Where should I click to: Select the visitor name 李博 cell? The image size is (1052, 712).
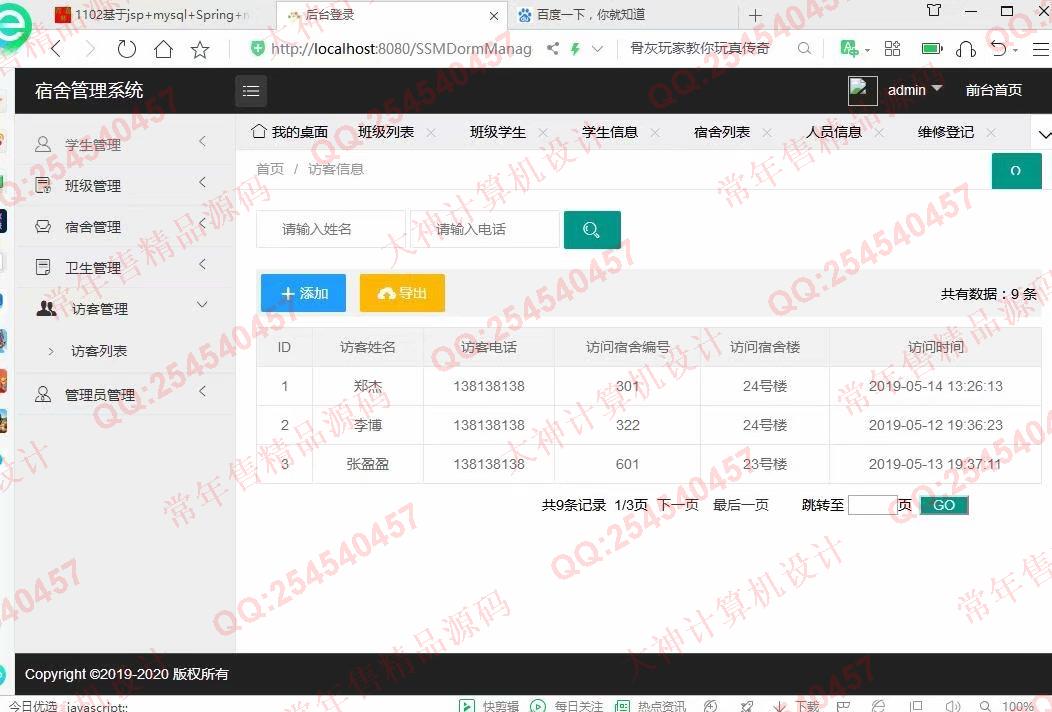[368, 425]
